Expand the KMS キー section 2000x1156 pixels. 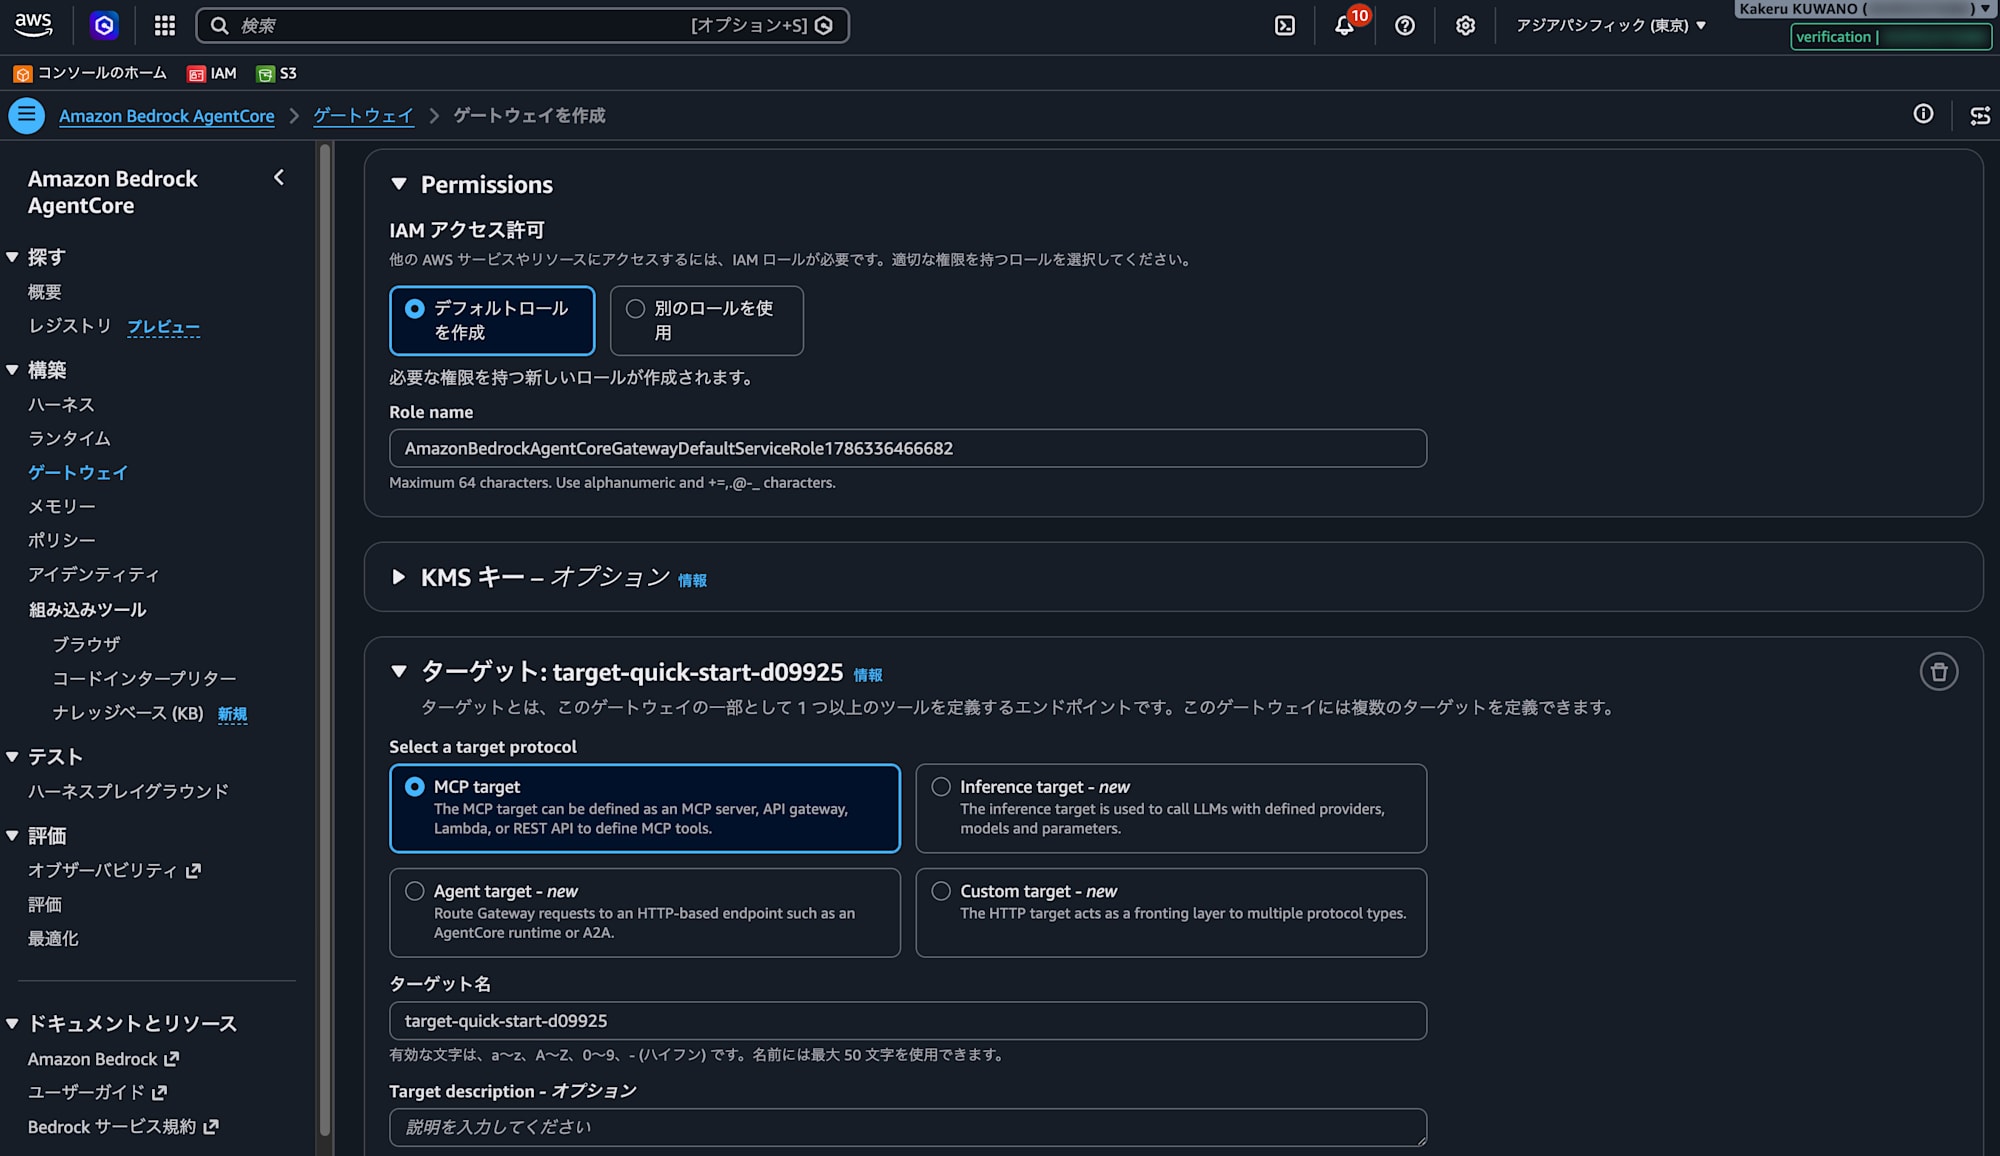point(399,577)
